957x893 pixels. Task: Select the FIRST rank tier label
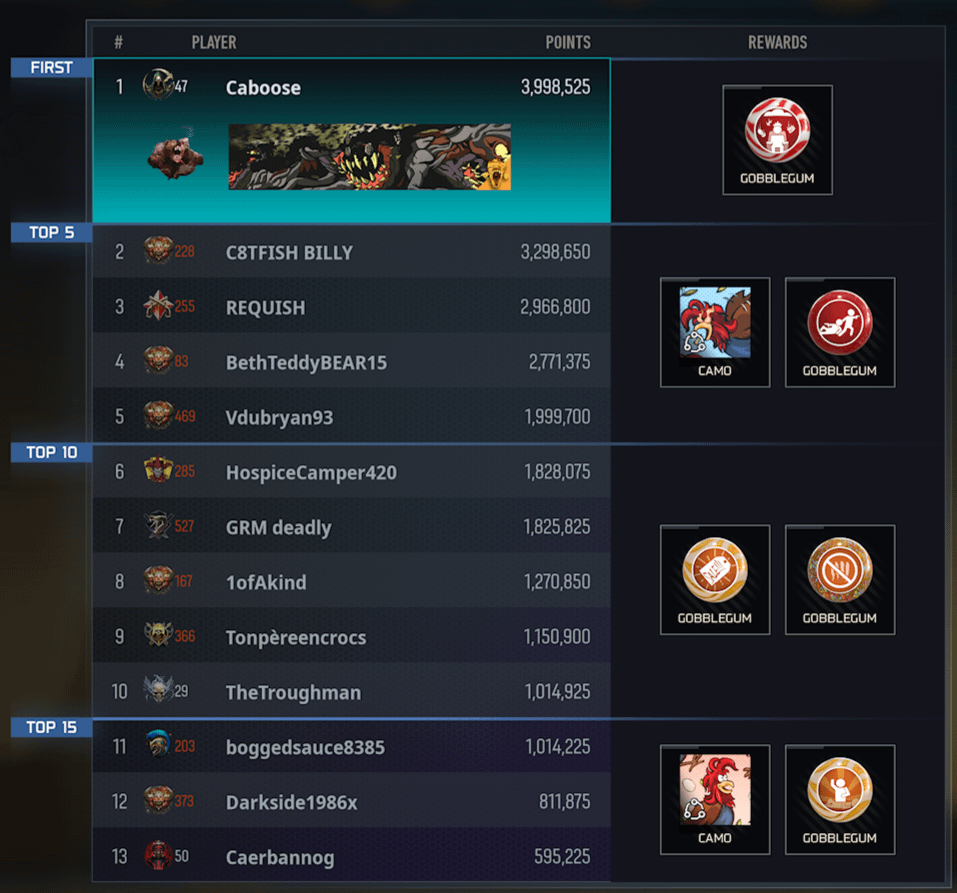[x=51, y=67]
